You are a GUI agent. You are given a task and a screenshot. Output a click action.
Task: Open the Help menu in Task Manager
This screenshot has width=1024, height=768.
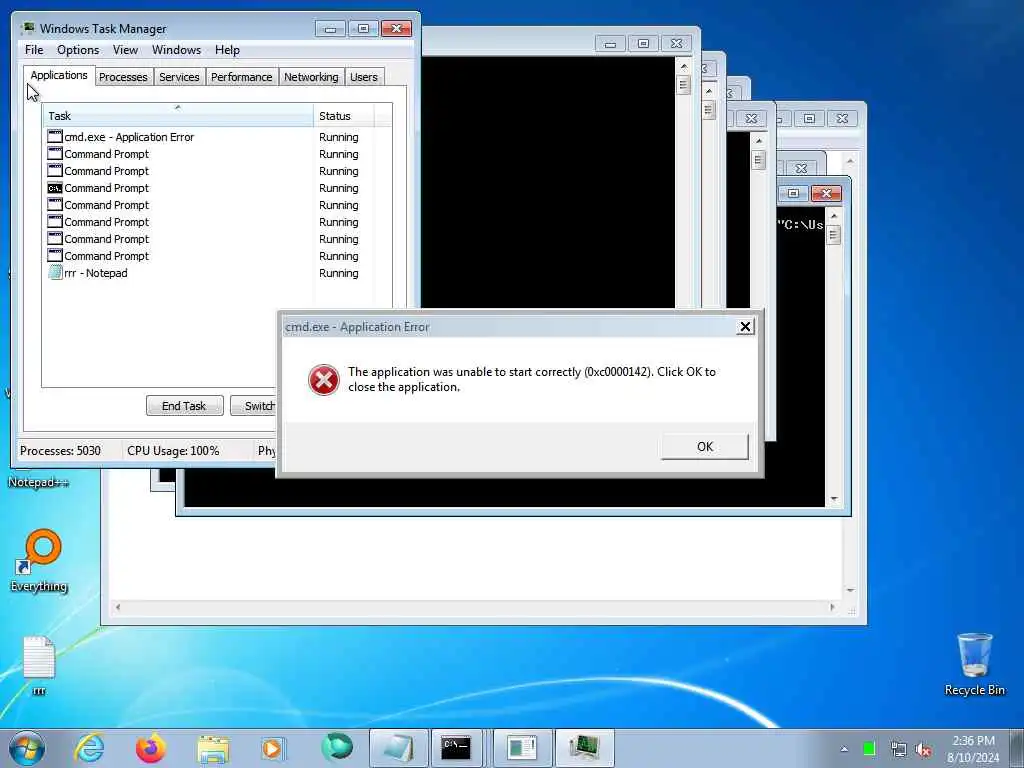click(x=227, y=50)
